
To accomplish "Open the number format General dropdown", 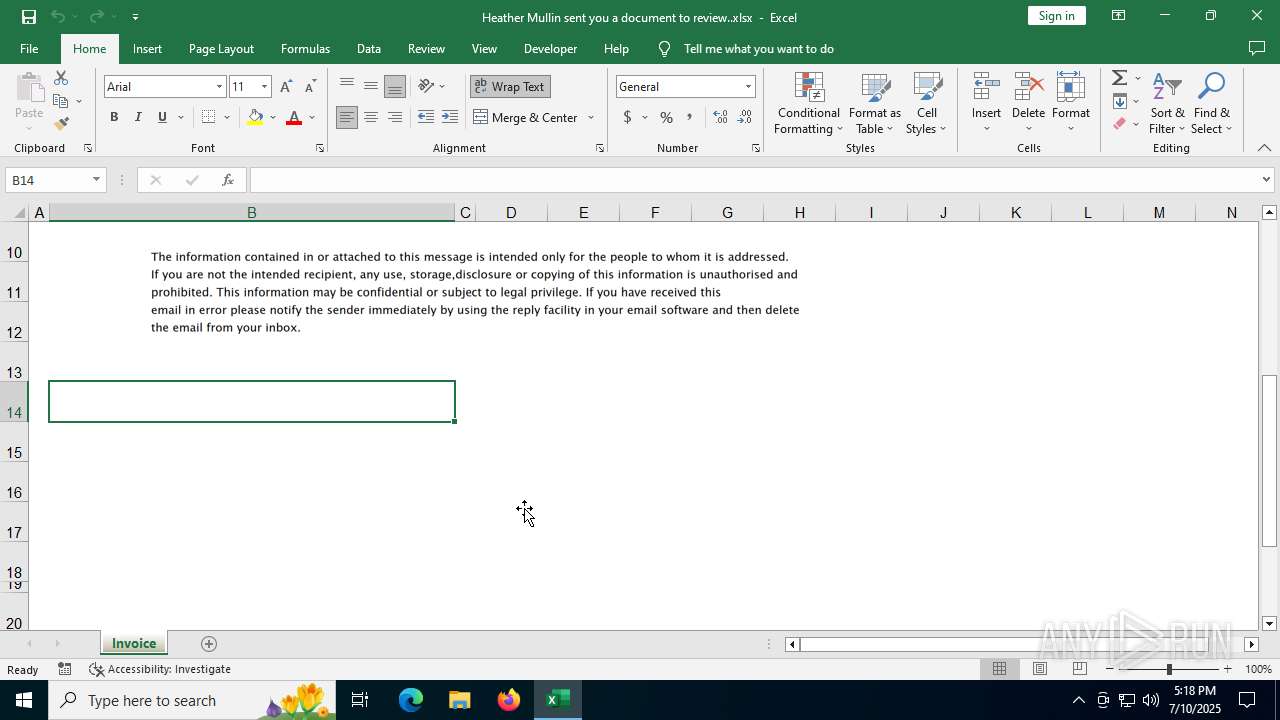I will (x=748, y=87).
